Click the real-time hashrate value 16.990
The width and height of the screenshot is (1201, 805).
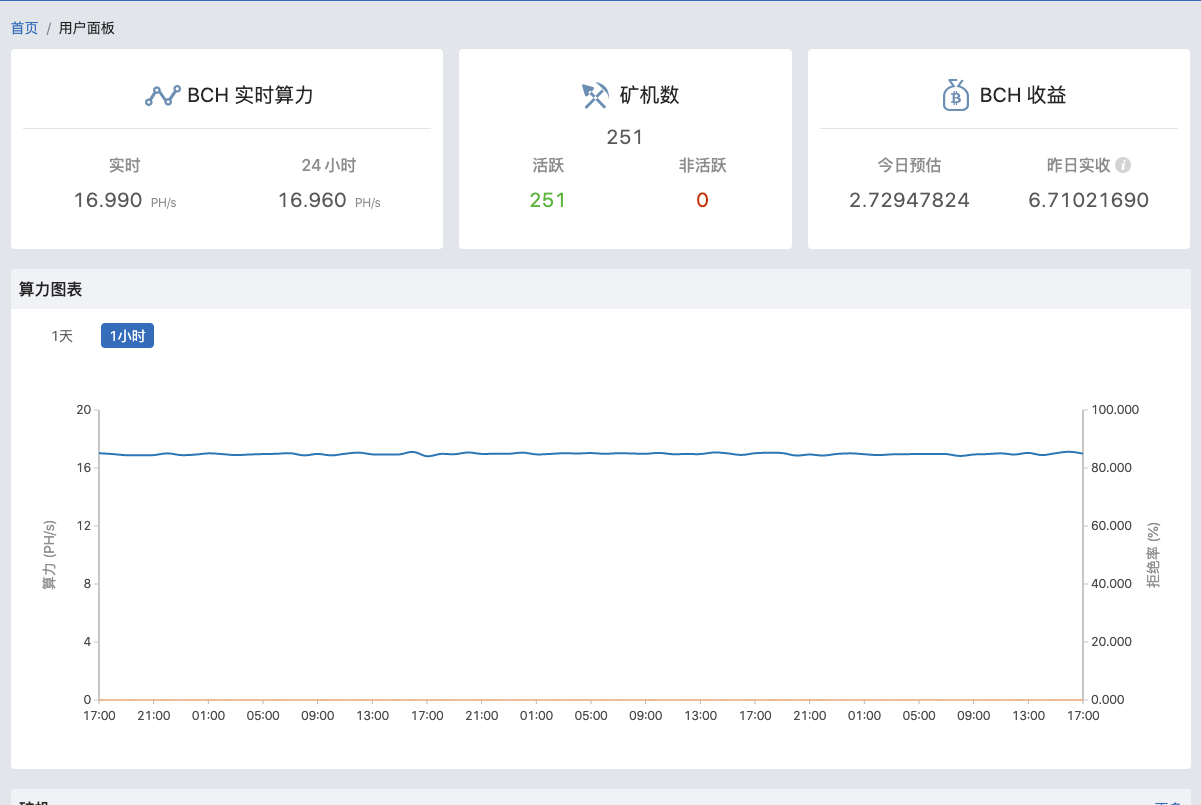[108, 200]
